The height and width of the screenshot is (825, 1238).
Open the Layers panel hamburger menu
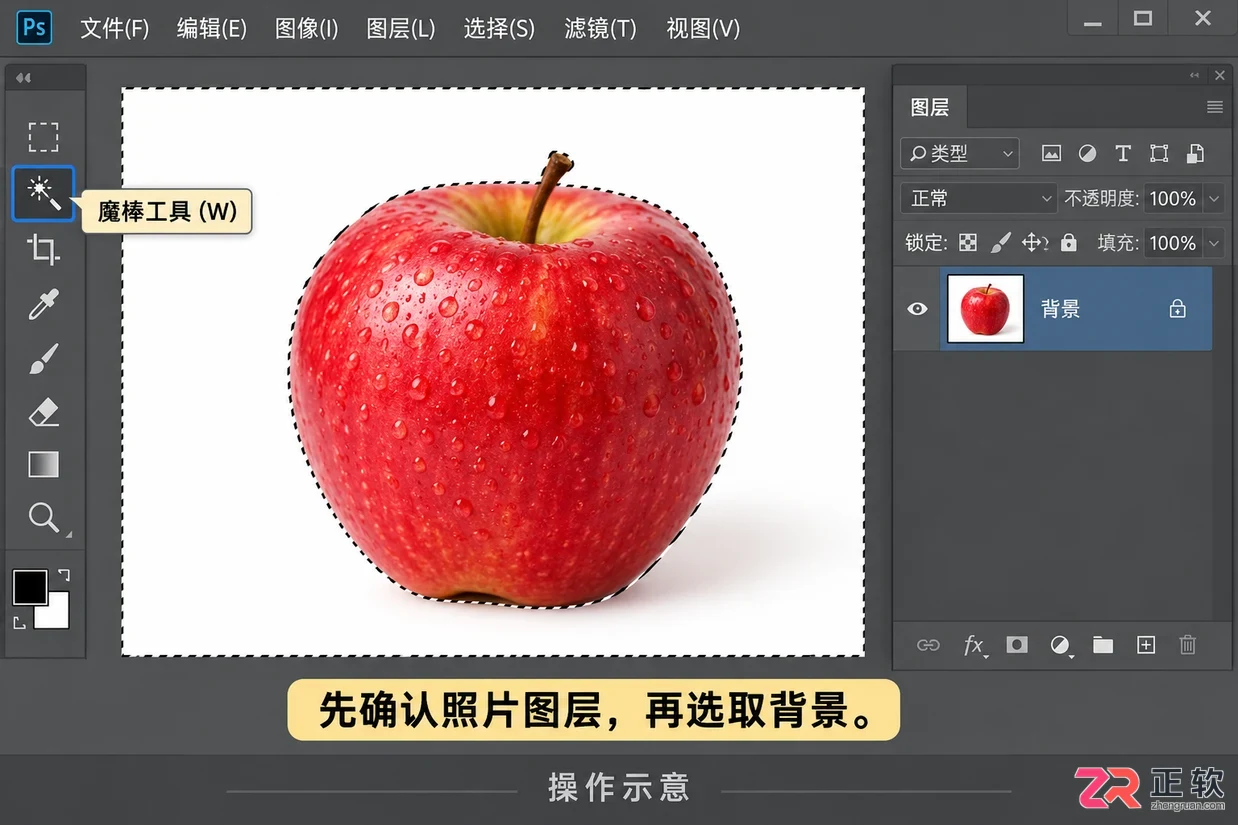pos(1215,107)
